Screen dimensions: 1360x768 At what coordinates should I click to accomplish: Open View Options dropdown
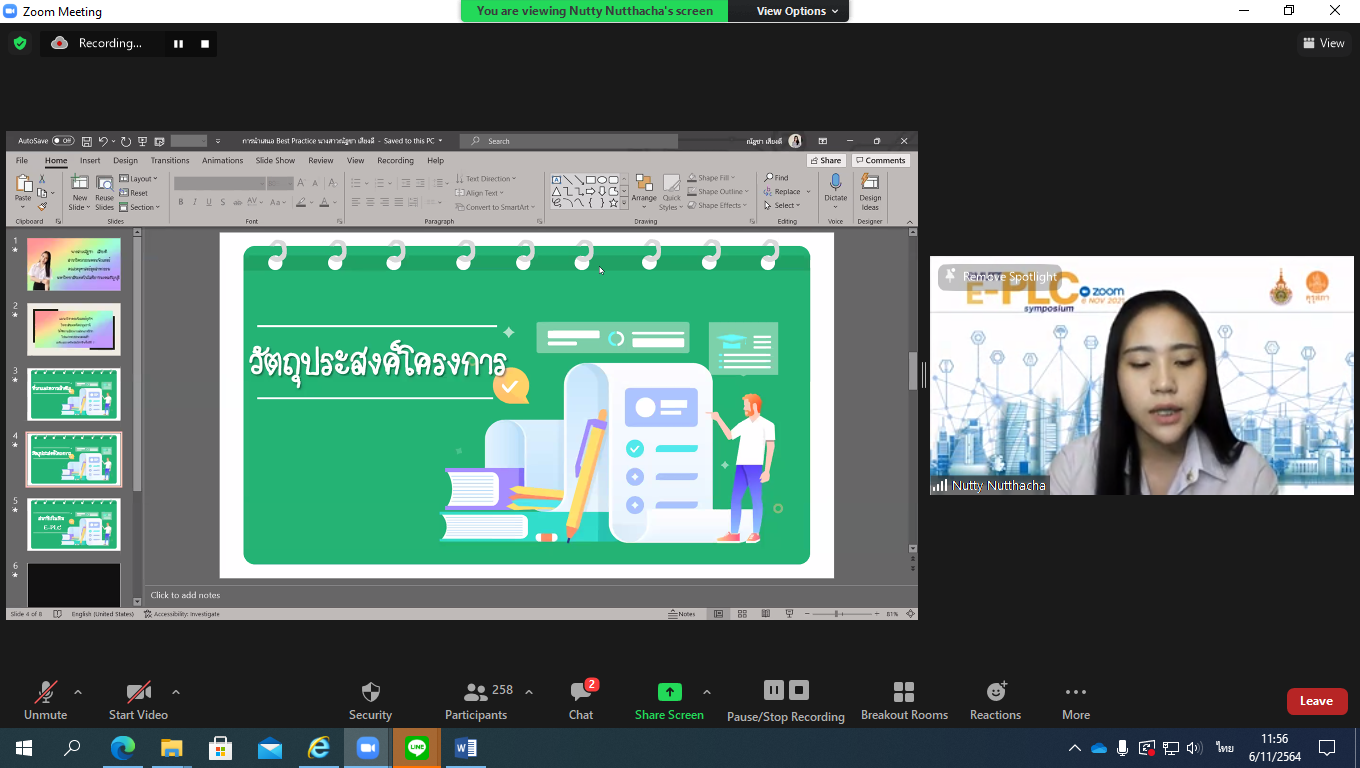[797, 11]
